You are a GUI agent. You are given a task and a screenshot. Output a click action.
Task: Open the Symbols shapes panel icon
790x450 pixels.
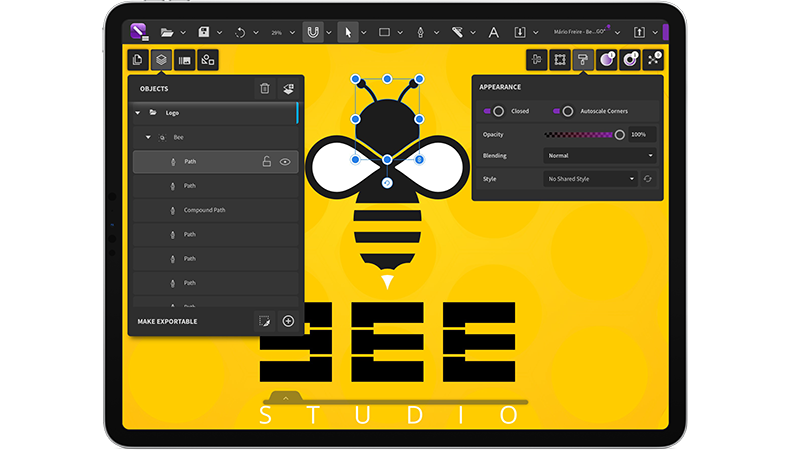click(x=208, y=60)
